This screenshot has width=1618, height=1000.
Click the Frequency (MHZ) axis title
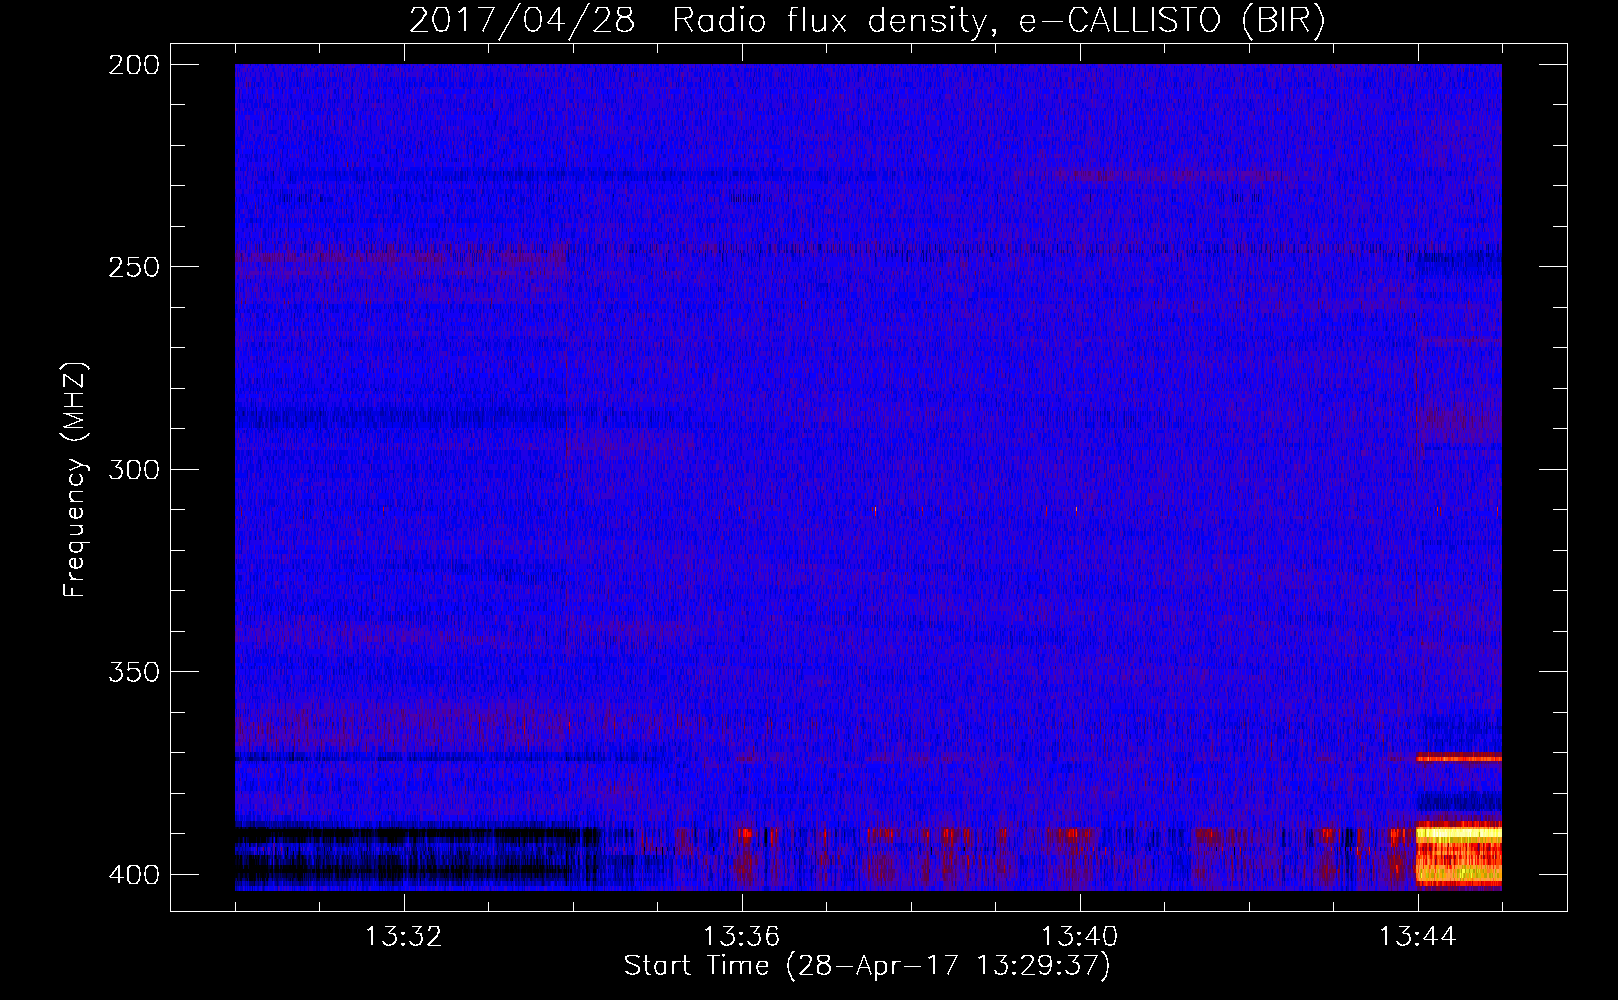coord(75,479)
